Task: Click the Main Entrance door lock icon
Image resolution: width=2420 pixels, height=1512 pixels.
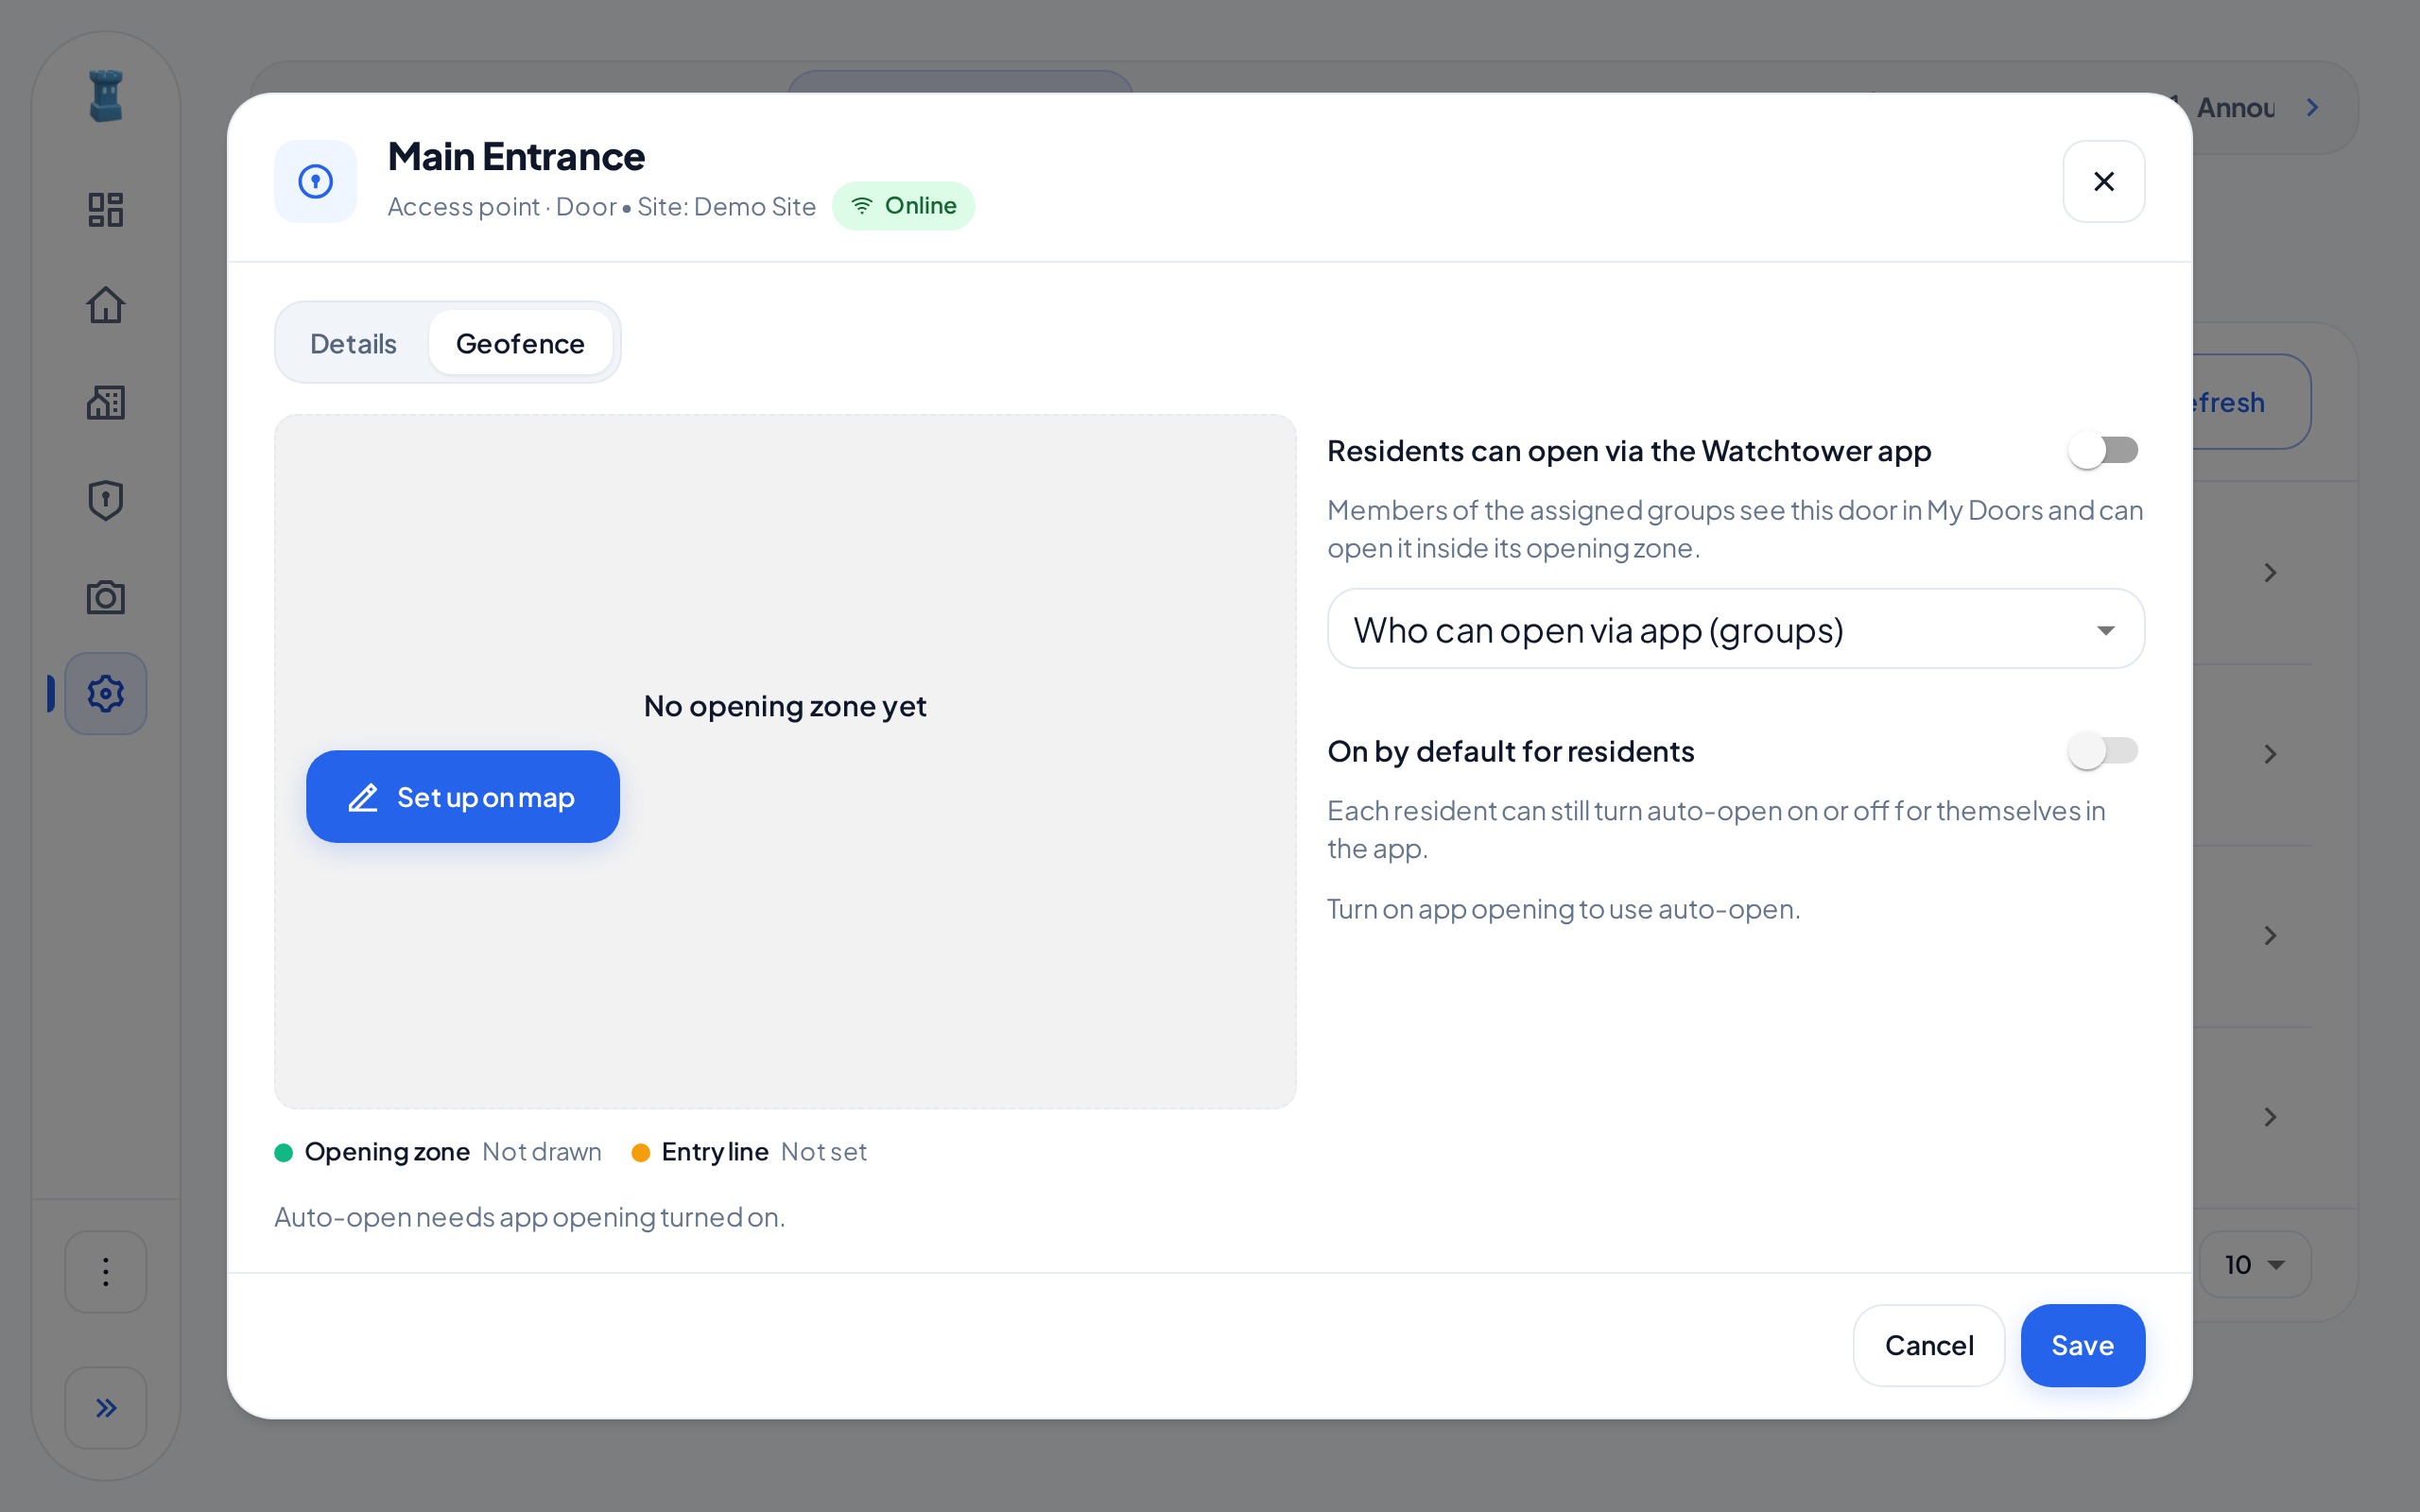Action: pyautogui.click(x=315, y=181)
